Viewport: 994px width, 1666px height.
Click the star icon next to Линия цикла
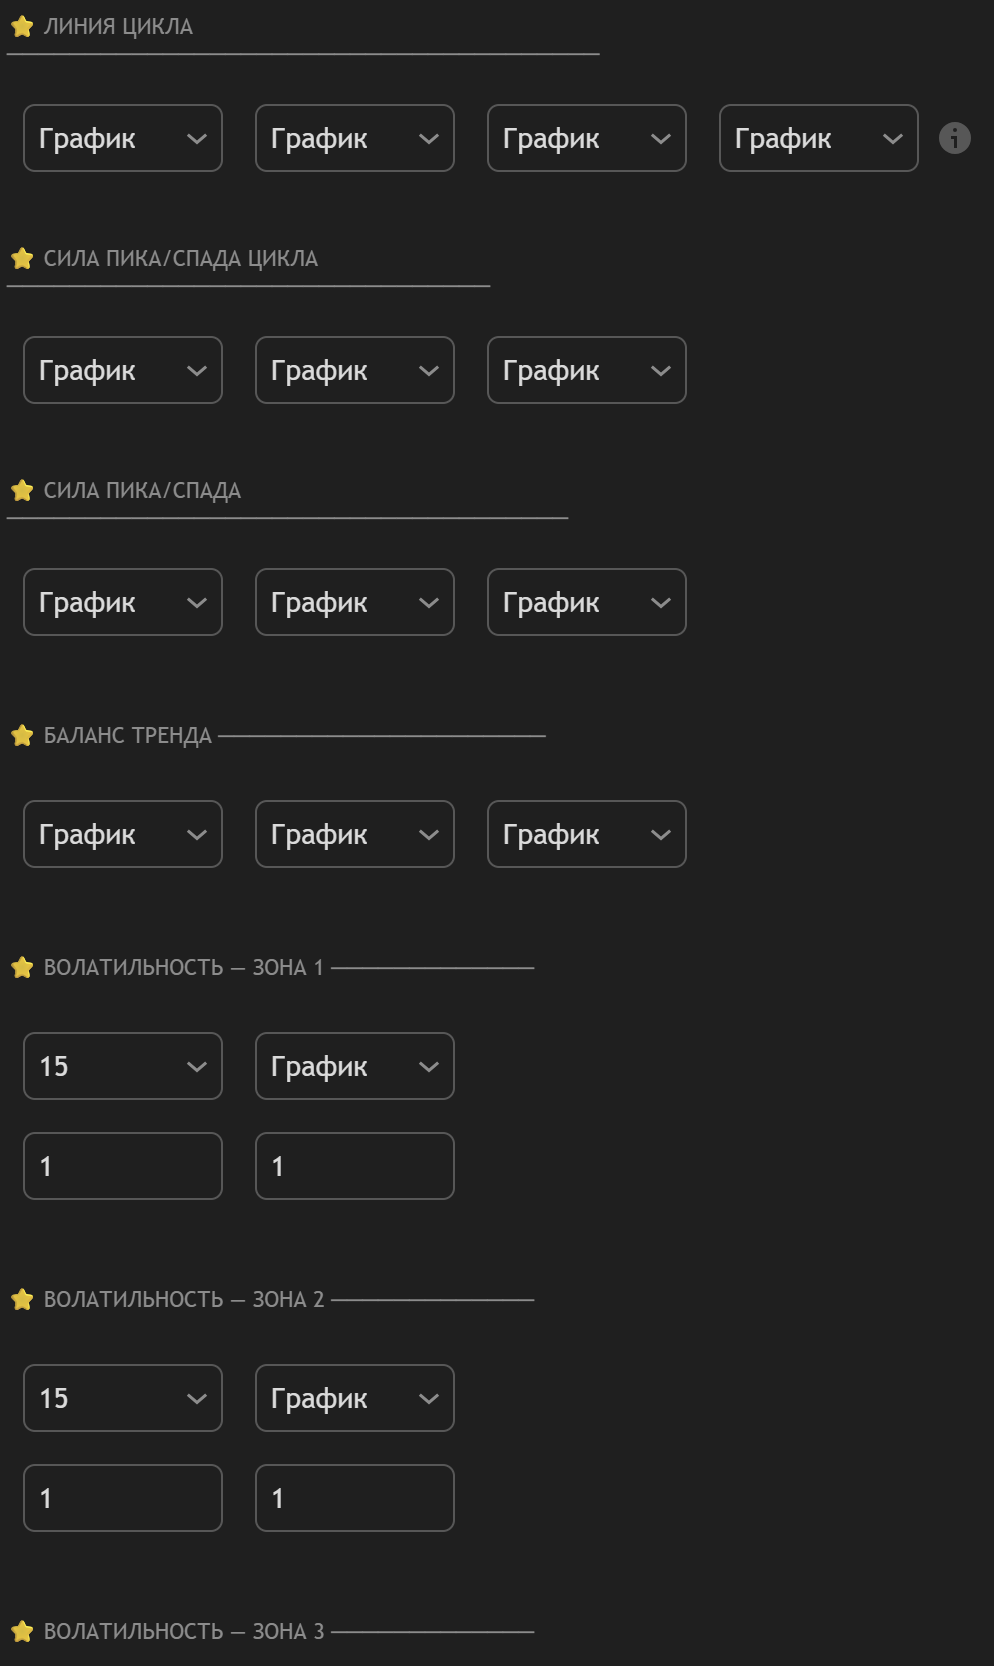tap(22, 27)
